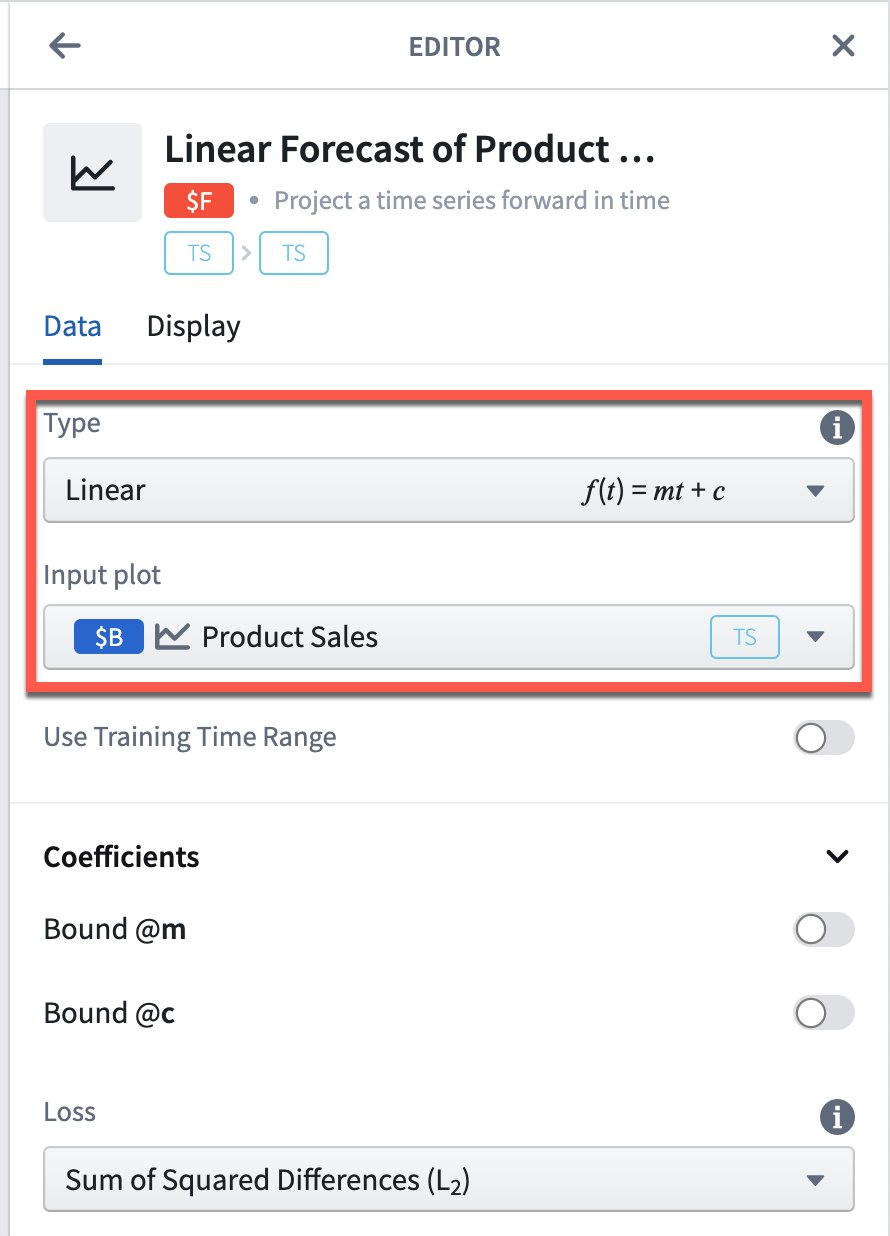Viewport: 890px width, 1236px height.
Task: Click the line chart icon thumbnail
Action: pos(93,173)
